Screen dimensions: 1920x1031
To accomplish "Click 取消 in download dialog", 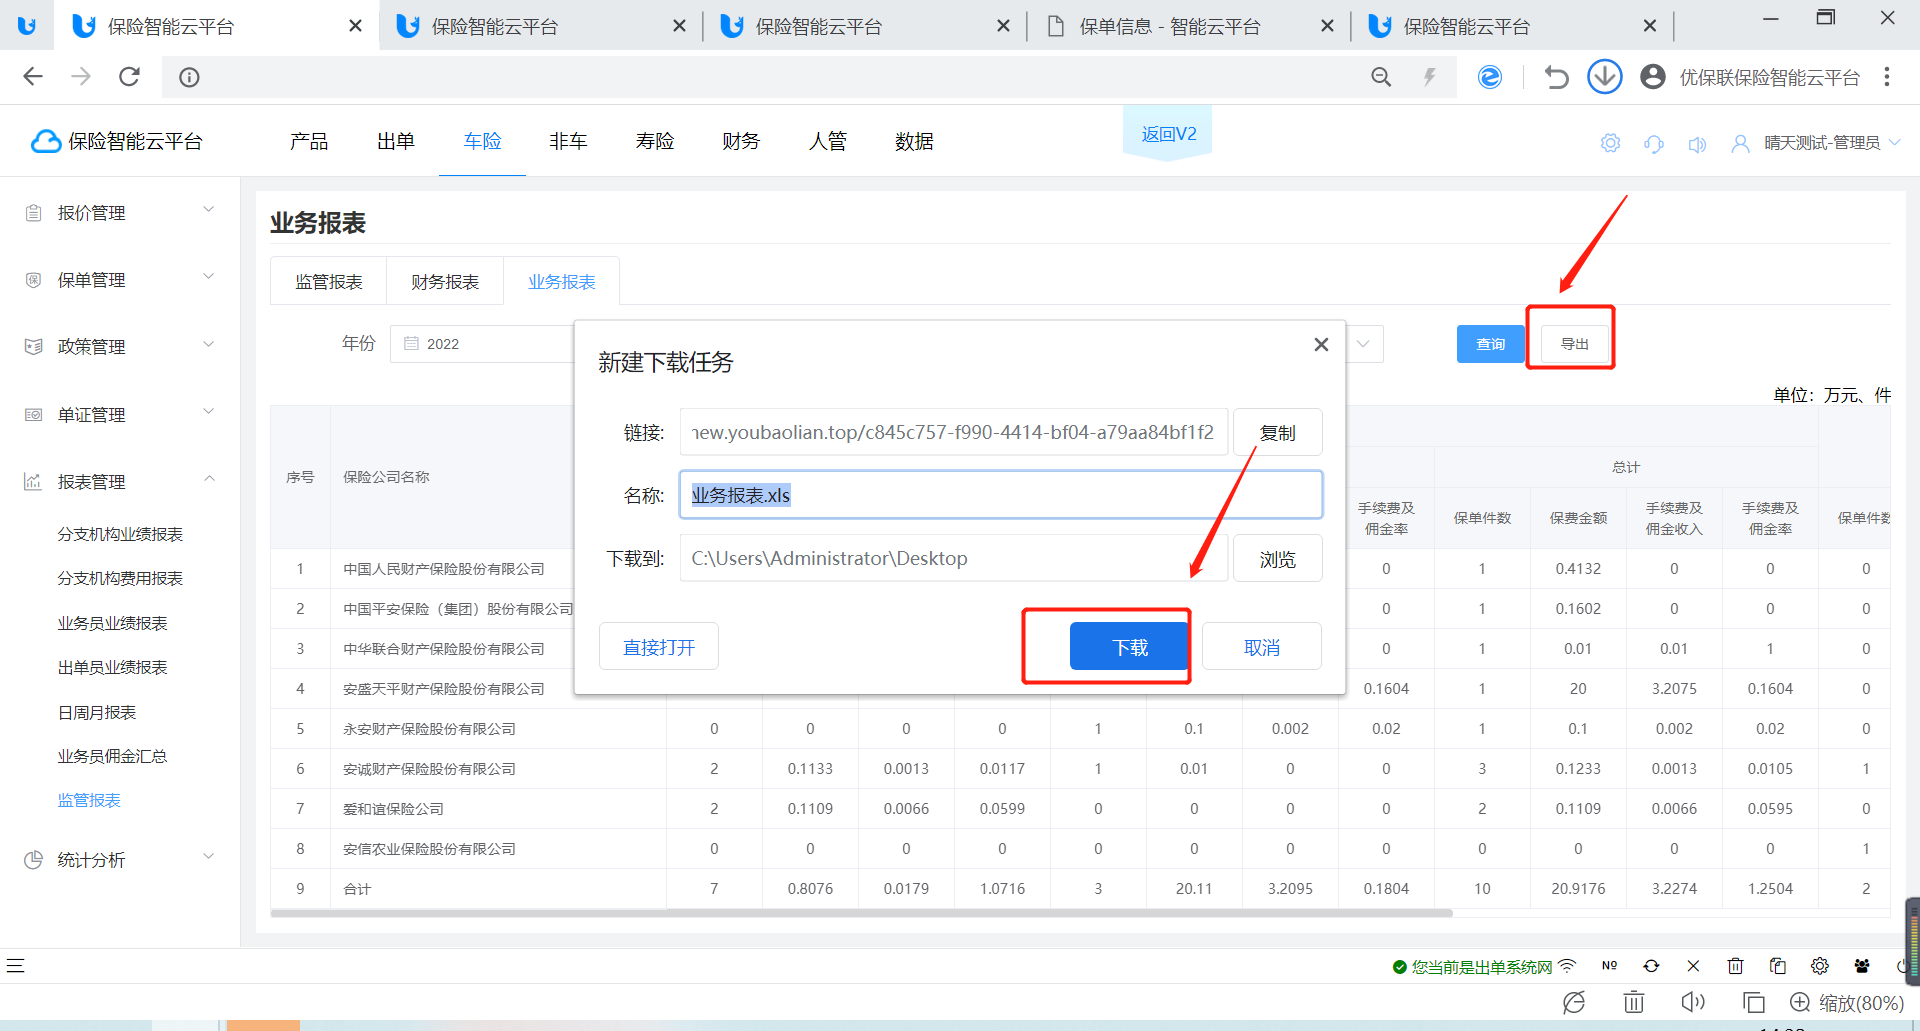I will pyautogui.click(x=1262, y=647).
